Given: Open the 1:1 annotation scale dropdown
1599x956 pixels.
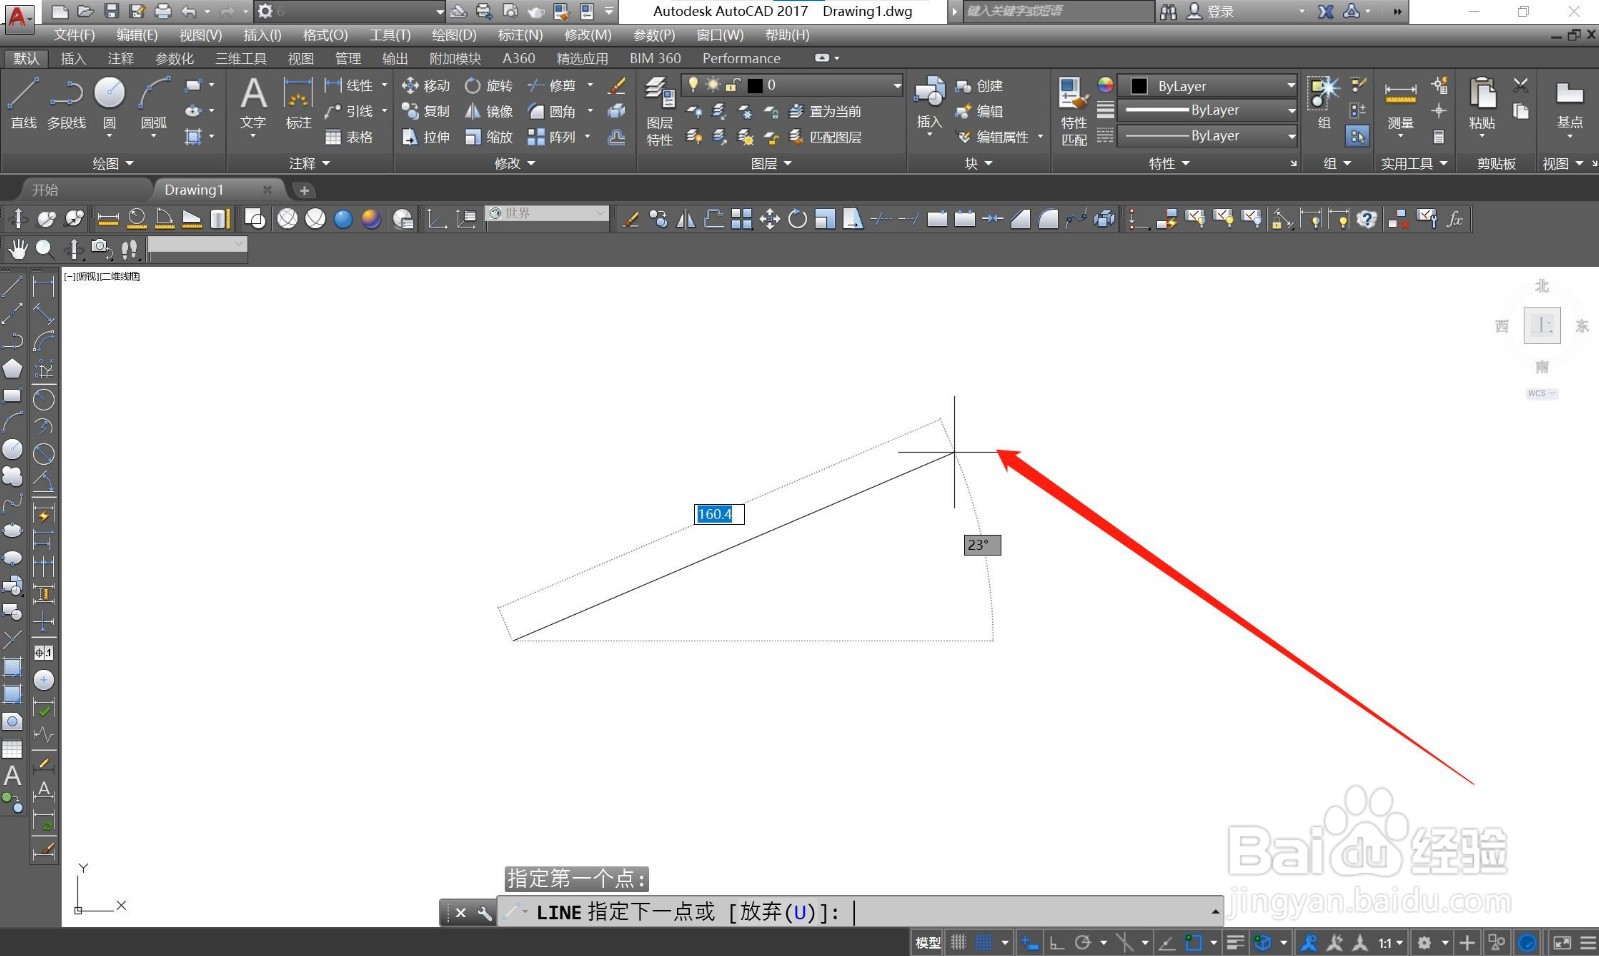Looking at the screenshot, I should 1390,942.
